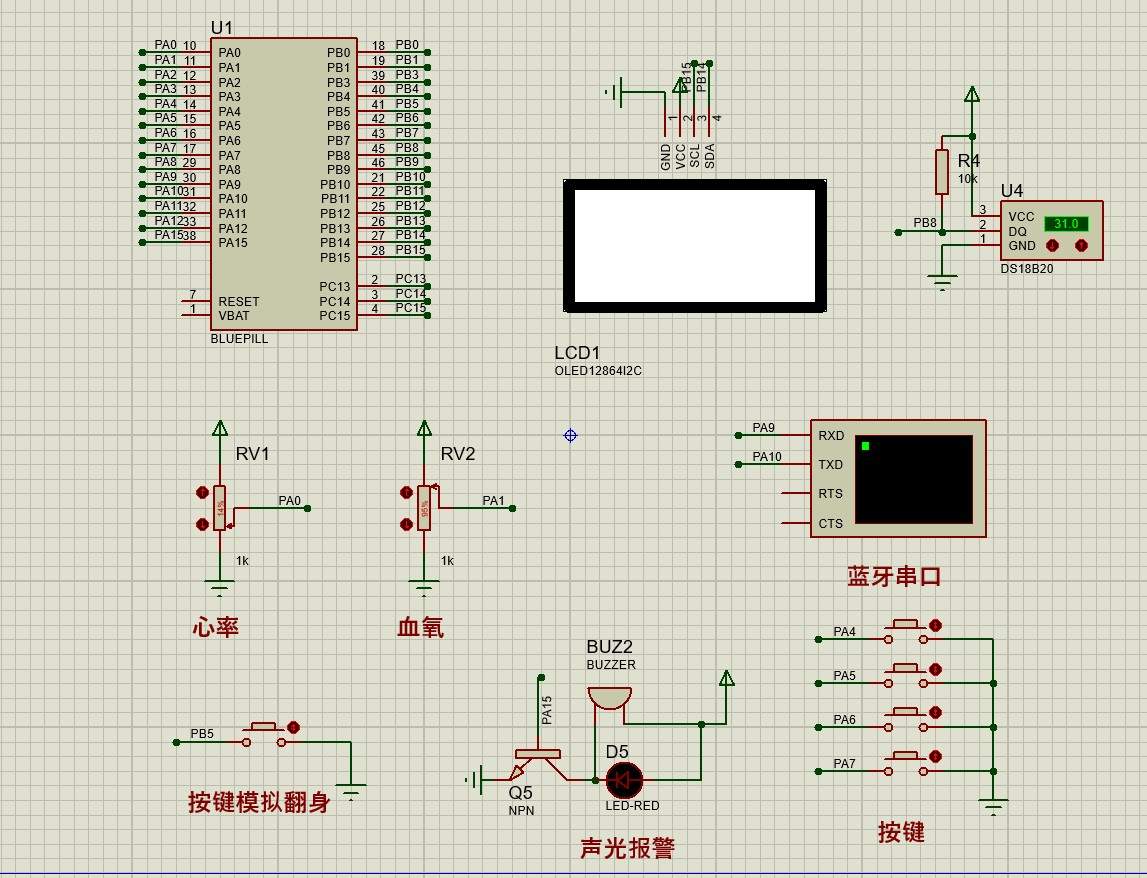Click the DS18B20 increase-temperature up arrow
This screenshot has height=878, width=1147.
click(1081, 246)
